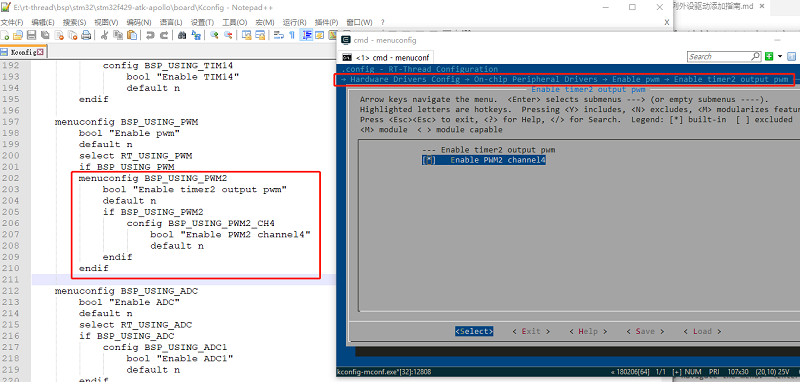Toggle the show all characters pilcrow icon
800x382 pixels.
pos(292,35)
